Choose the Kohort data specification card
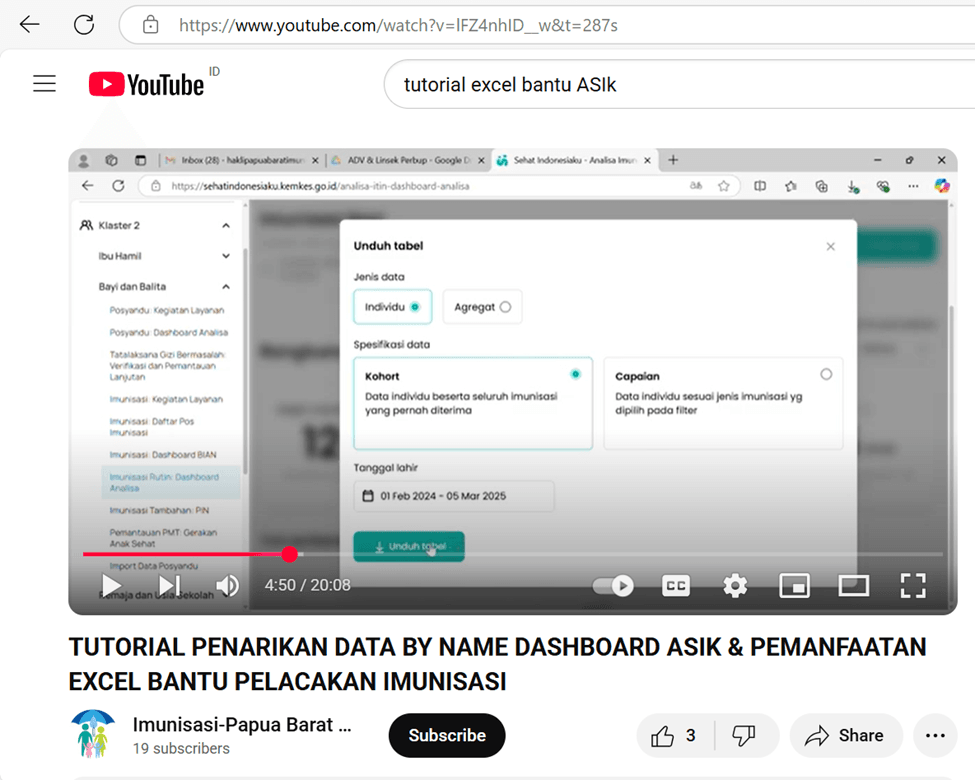This screenshot has width=975, height=780. tap(473, 403)
